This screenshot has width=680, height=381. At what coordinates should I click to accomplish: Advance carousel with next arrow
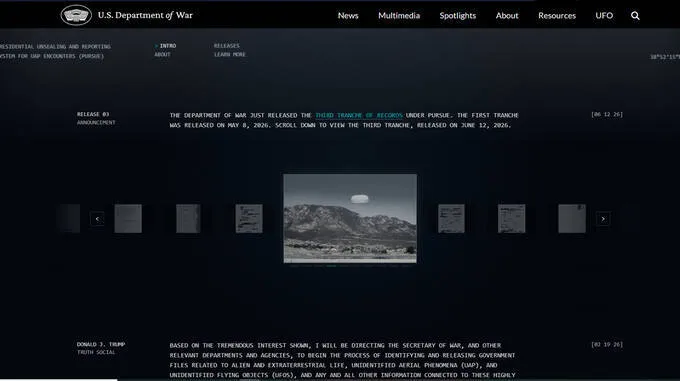pyautogui.click(x=603, y=219)
